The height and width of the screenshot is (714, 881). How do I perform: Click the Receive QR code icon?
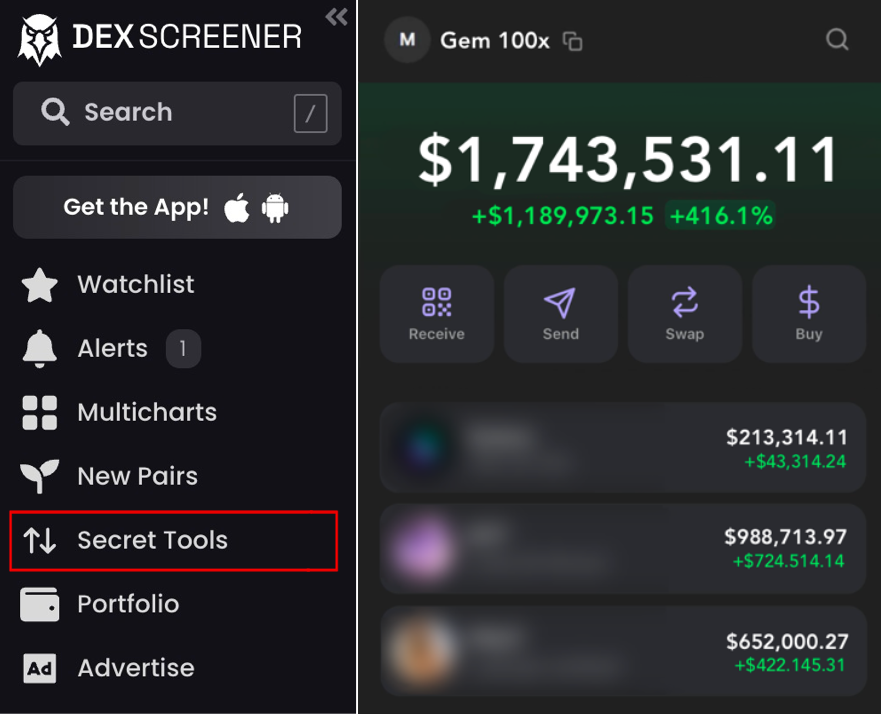(x=437, y=302)
